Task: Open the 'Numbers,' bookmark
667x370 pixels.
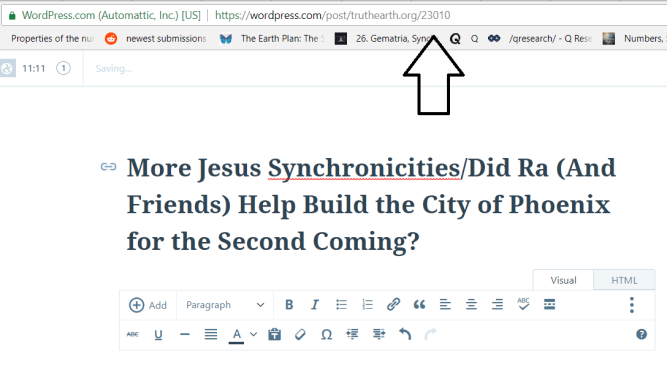Action: (634, 39)
